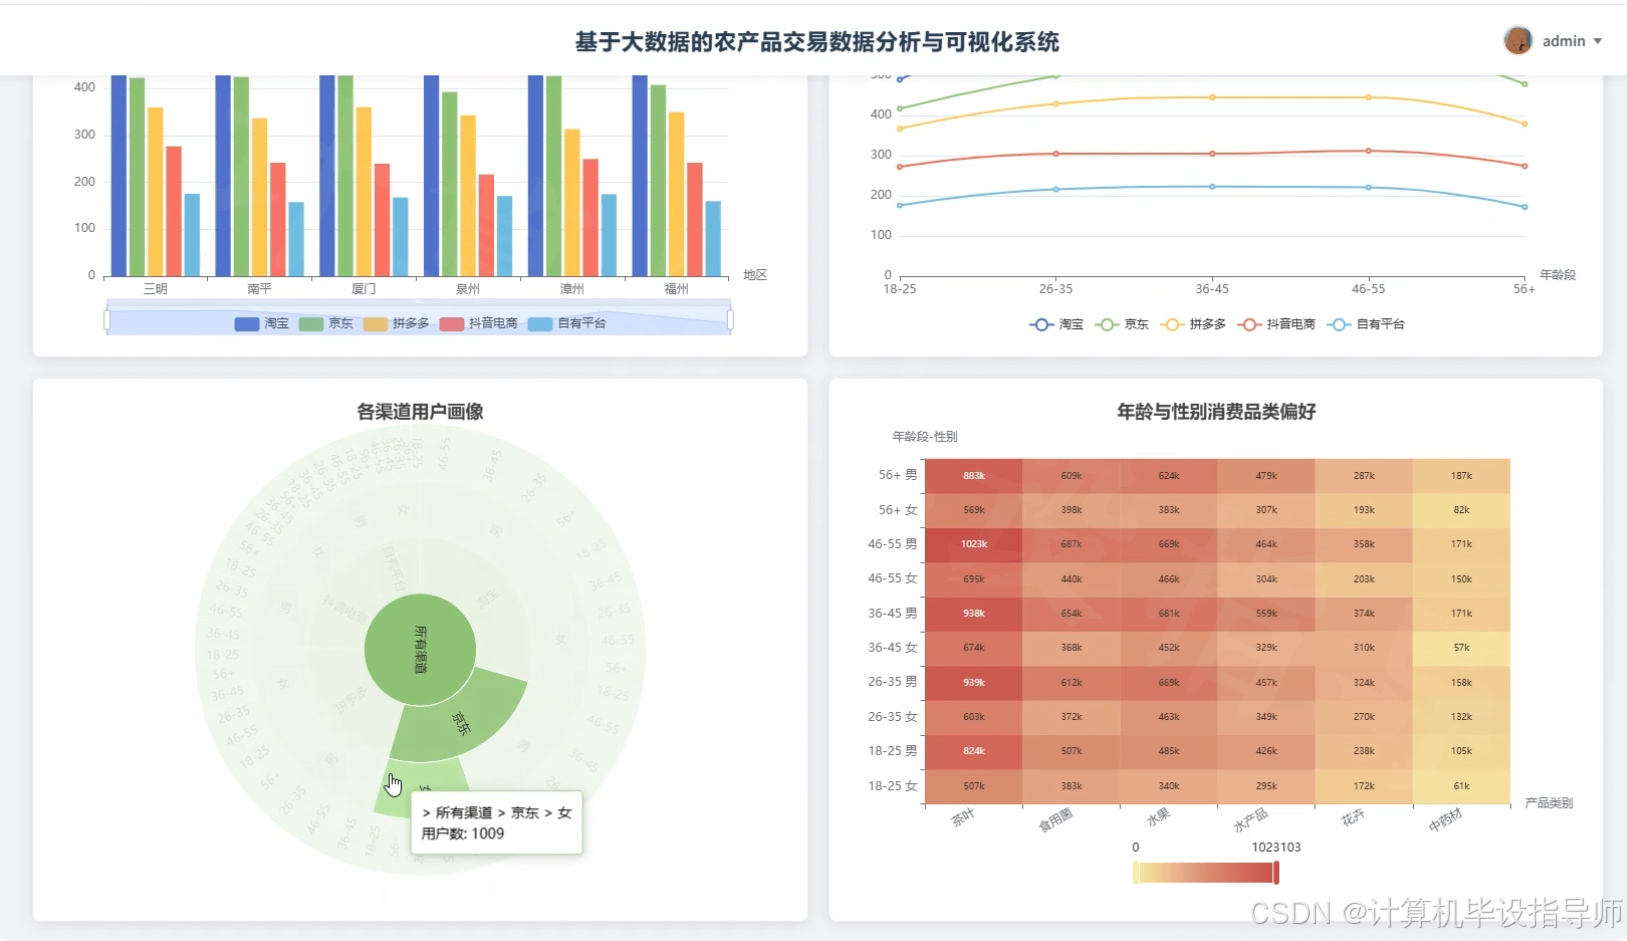Click heatmap cell 687k in 食用菌 column
Viewport: 1627px width, 941px height.
[x=1071, y=544]
